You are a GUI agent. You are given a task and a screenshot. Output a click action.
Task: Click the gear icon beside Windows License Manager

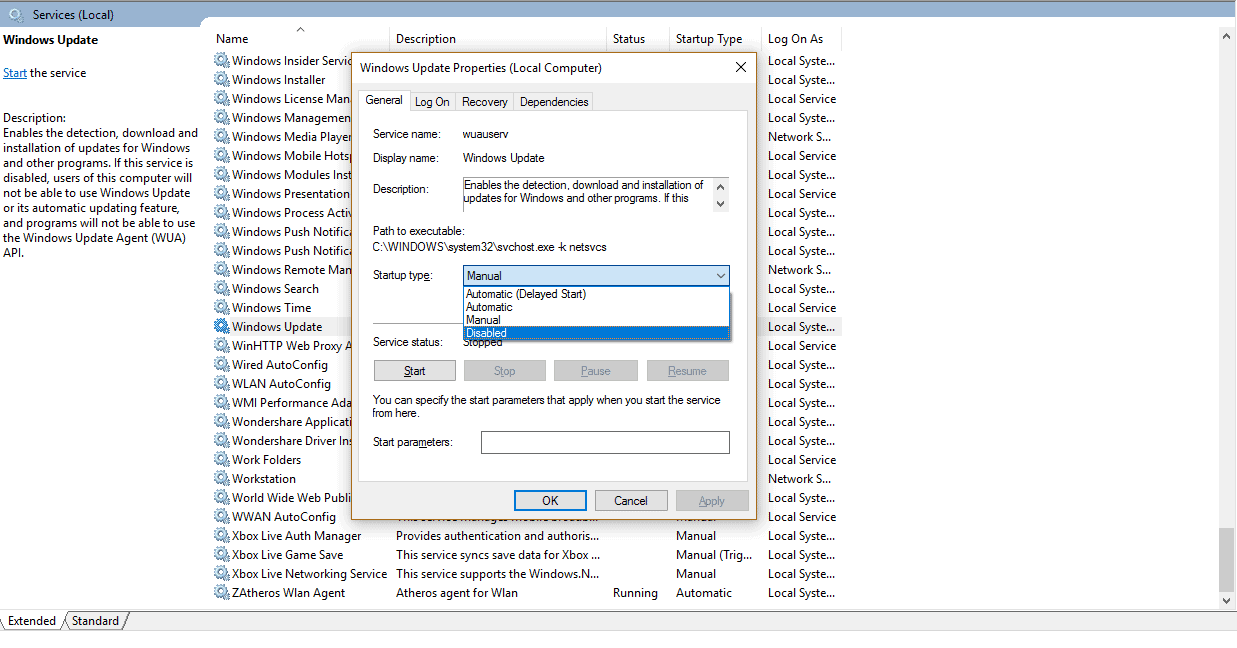221,98
